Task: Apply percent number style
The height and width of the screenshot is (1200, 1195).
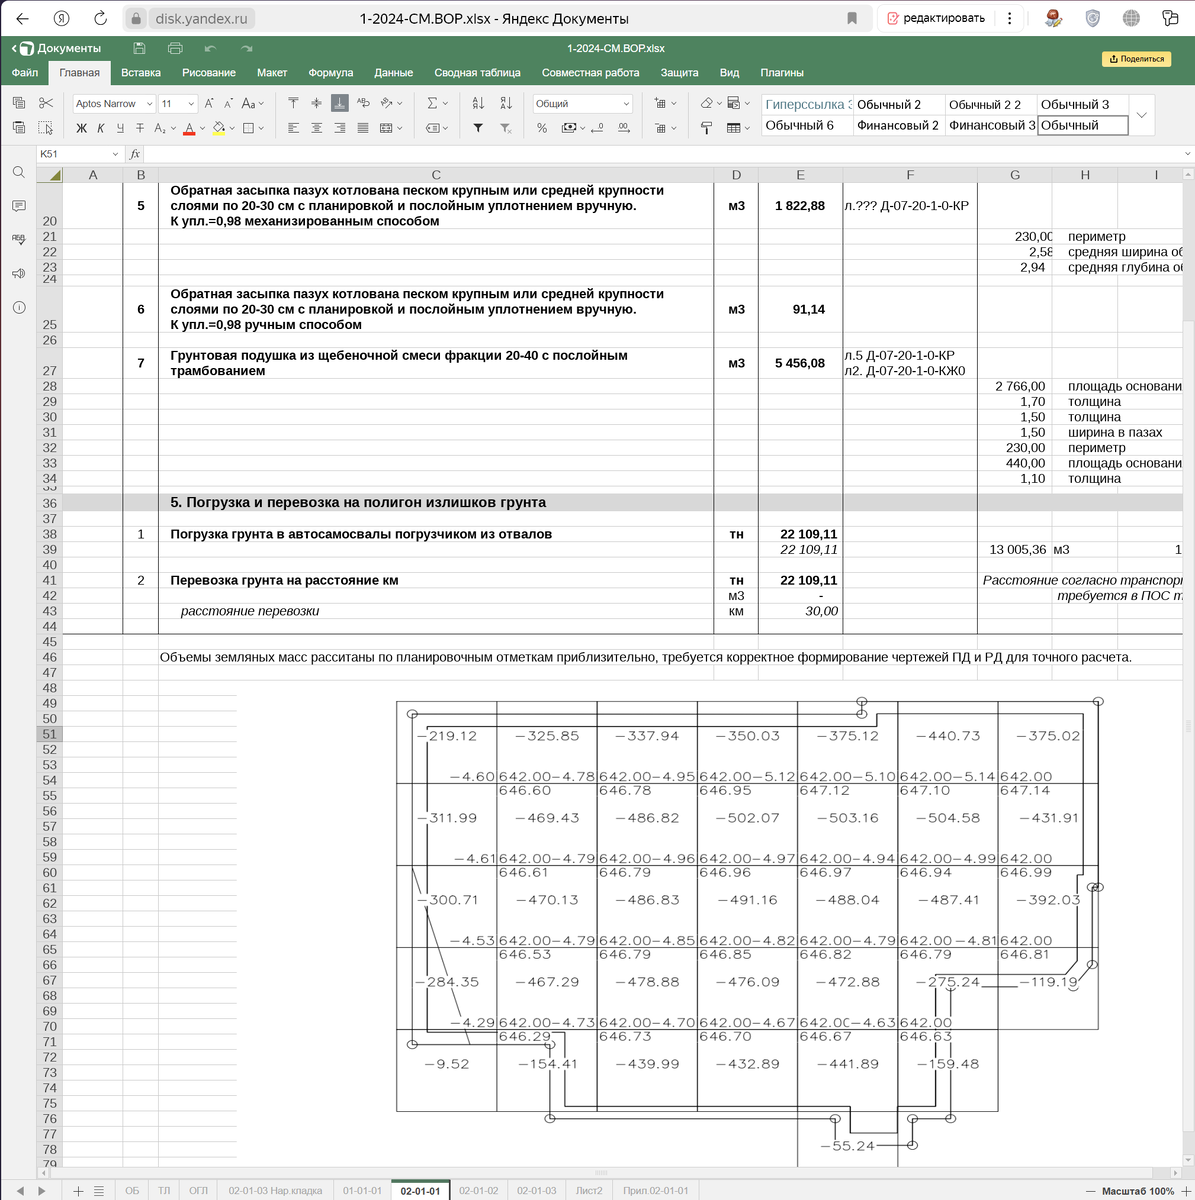Action: [x=542, y=128]
